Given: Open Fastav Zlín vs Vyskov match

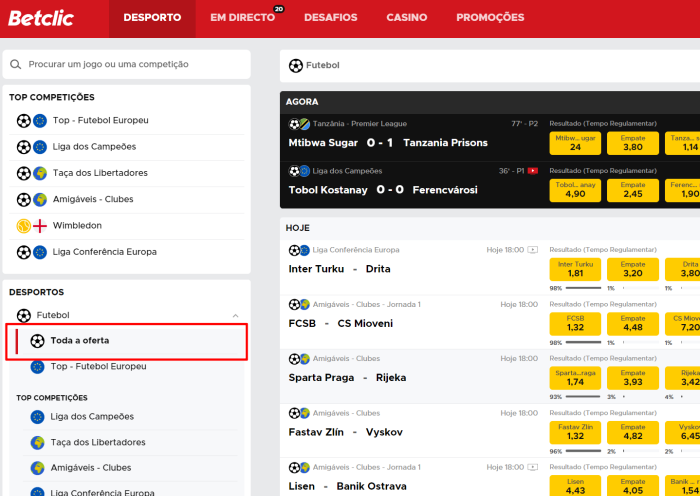Looking at the screenshot, I should coord(346,433).
